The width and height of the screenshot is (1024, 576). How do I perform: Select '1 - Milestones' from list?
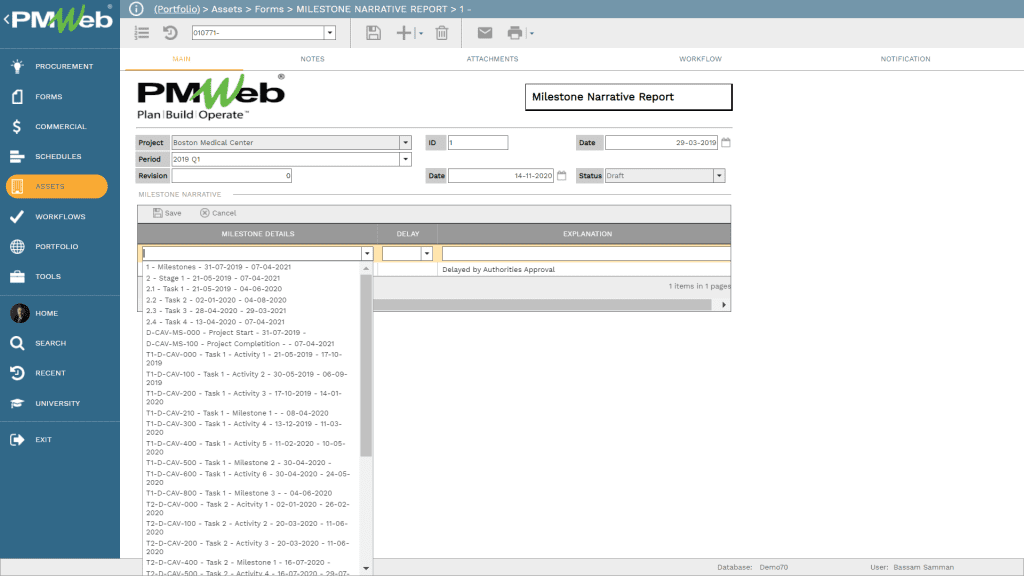click(x=219, y=267)
